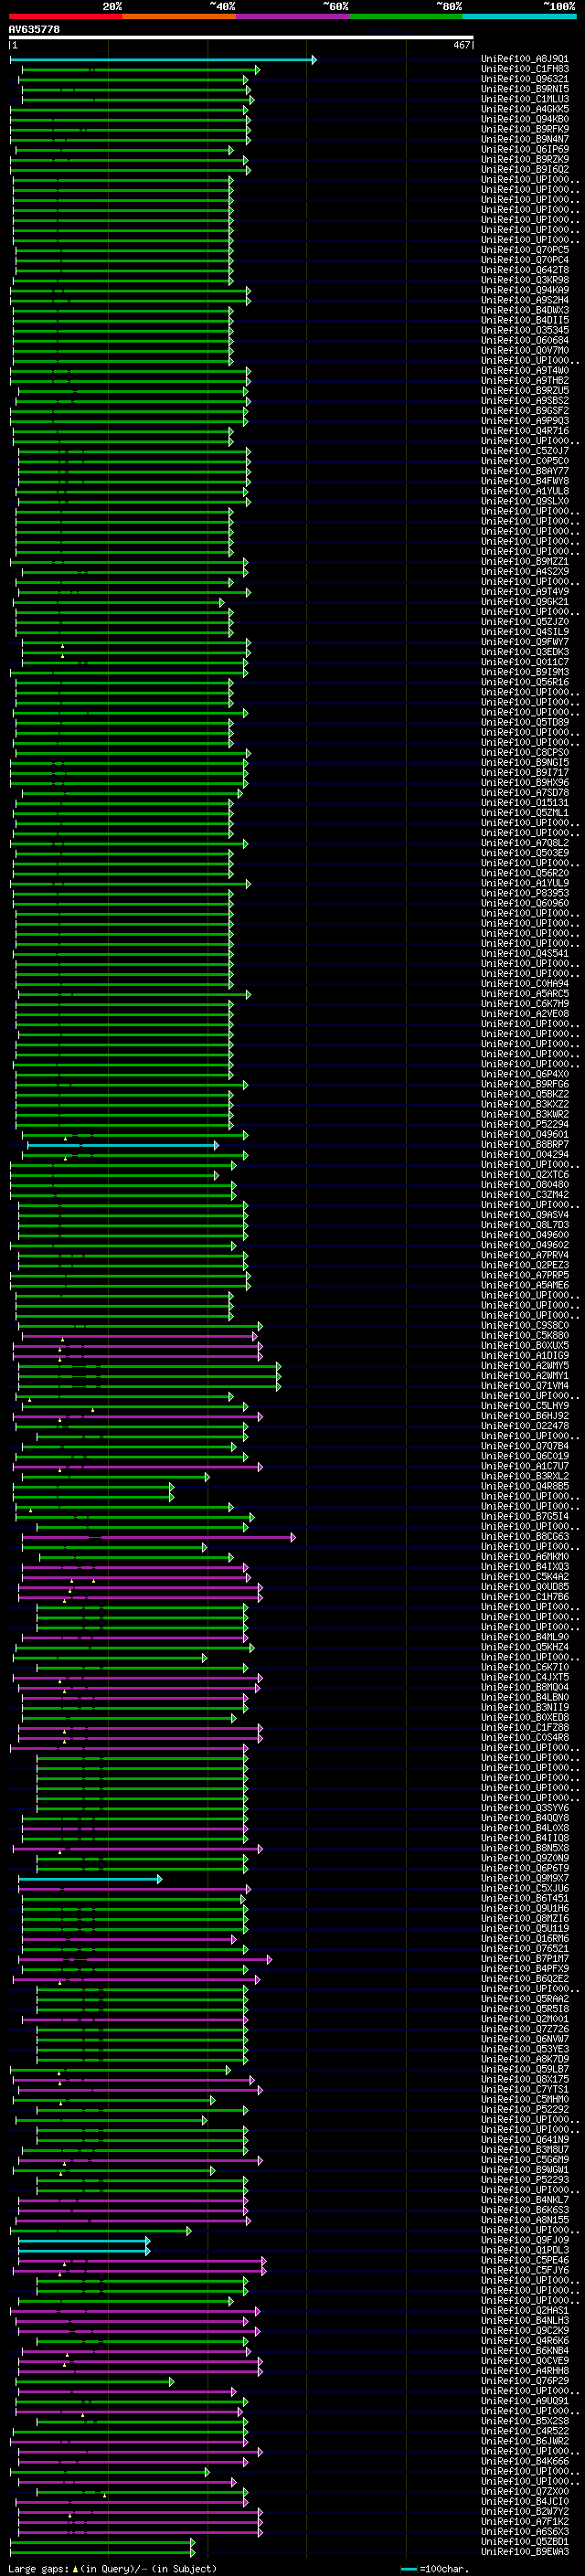Screen dimensions: 585x2576
Task: Select hit label UniRef100_B4ML90
Action: coord(525,1637)
